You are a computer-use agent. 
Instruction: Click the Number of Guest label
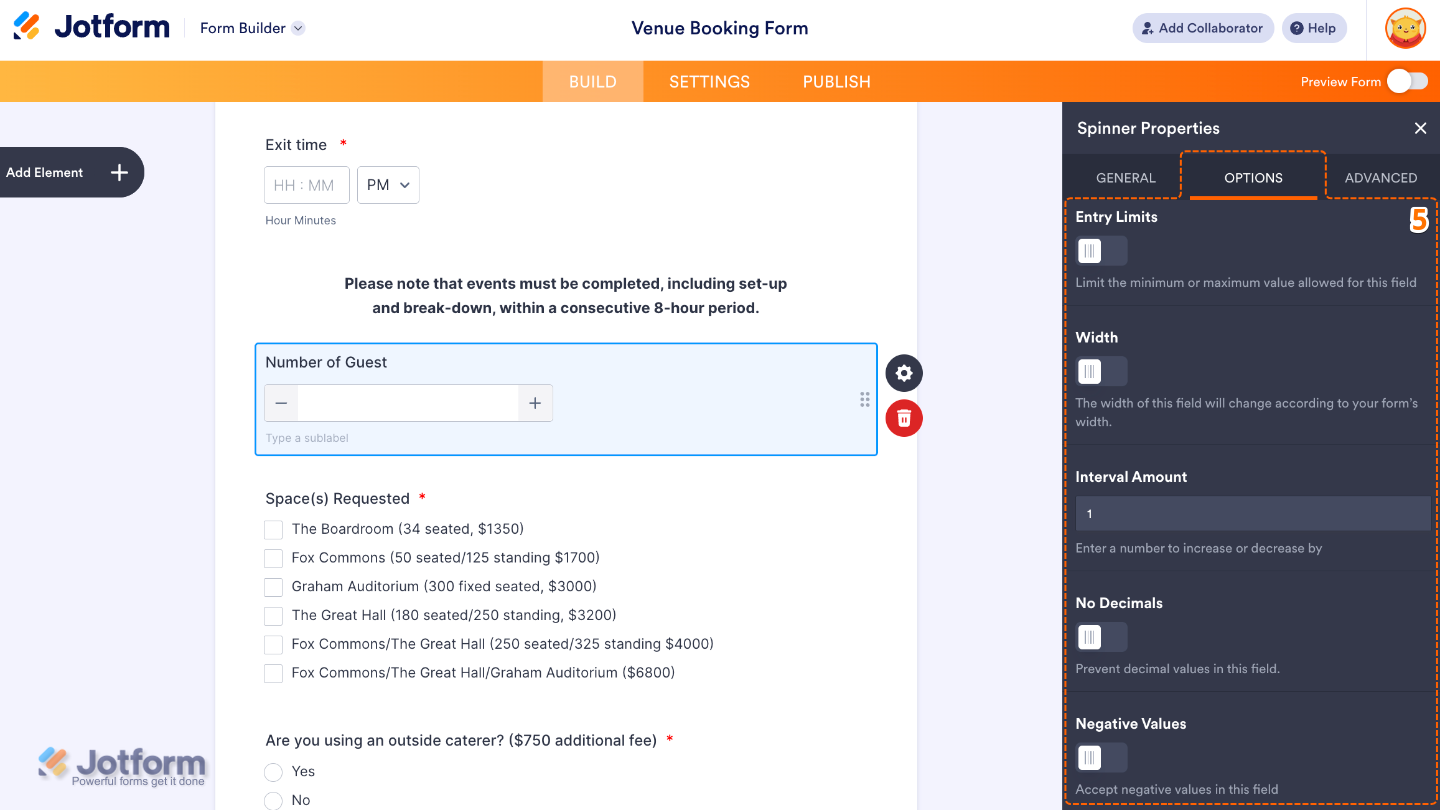[x=326, y=362]
